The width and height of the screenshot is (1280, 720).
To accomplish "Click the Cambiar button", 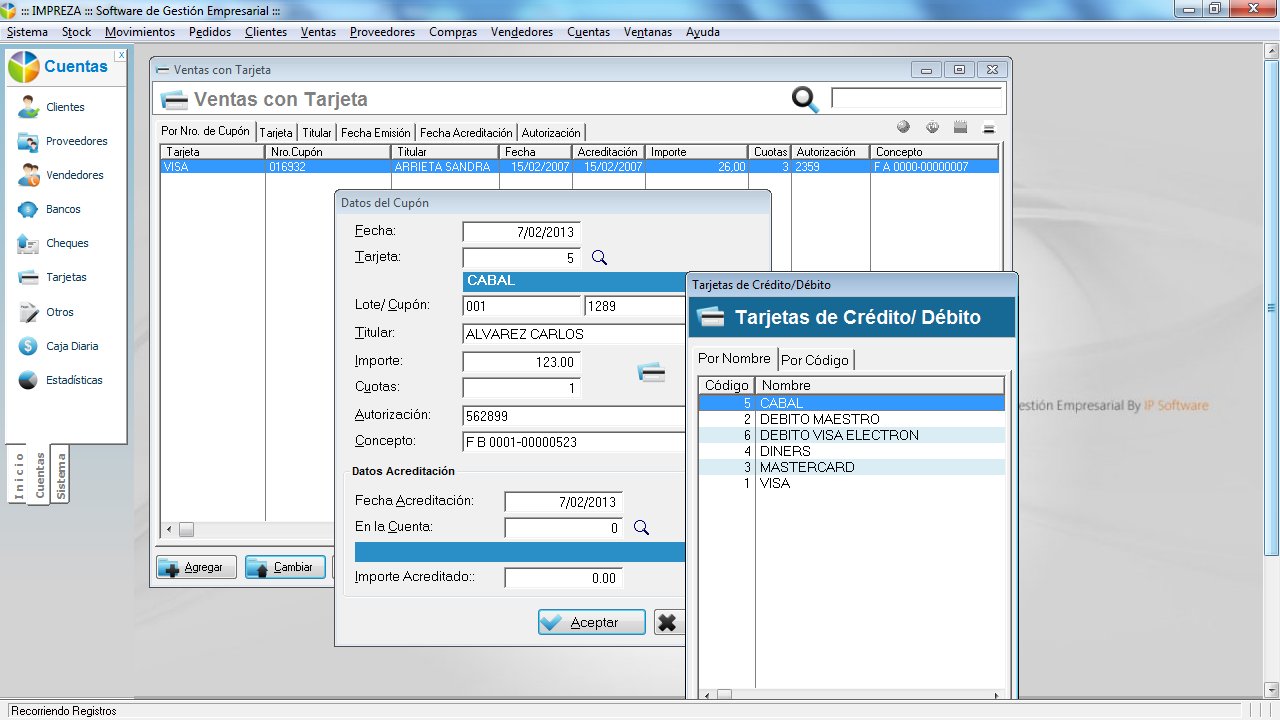I will [285, 567].
